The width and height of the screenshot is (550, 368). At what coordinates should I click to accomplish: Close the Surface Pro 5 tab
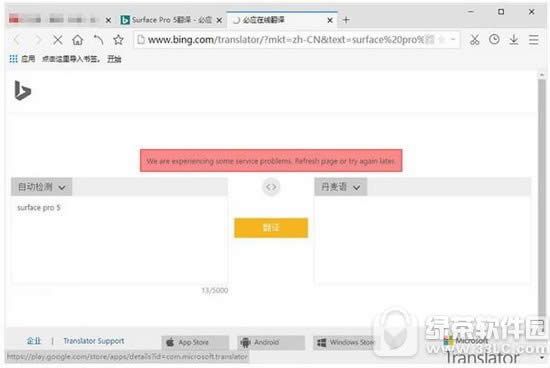click(219, 20)
